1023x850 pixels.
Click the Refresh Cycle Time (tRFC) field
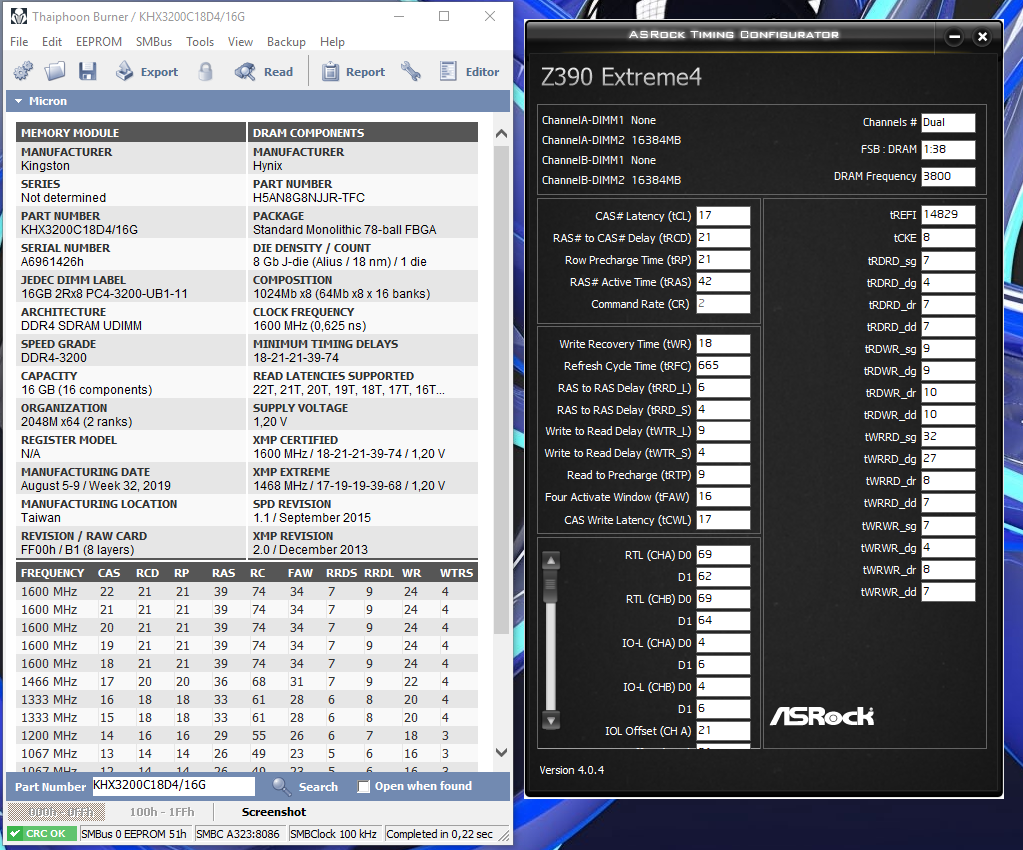724,365
